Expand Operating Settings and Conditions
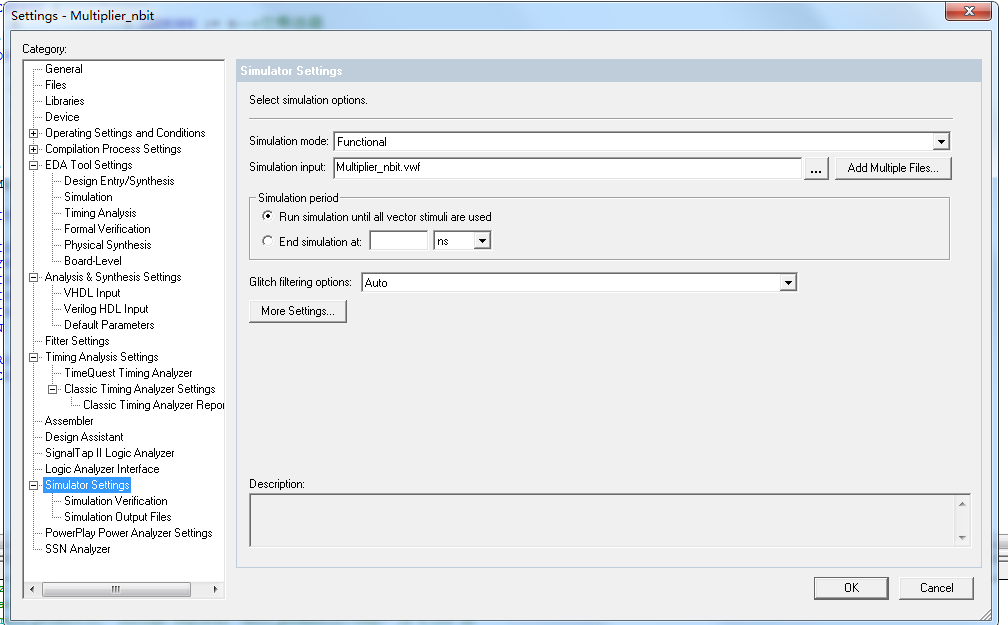1008x625 pixels. pyautogui.click(x=33, y=133)
